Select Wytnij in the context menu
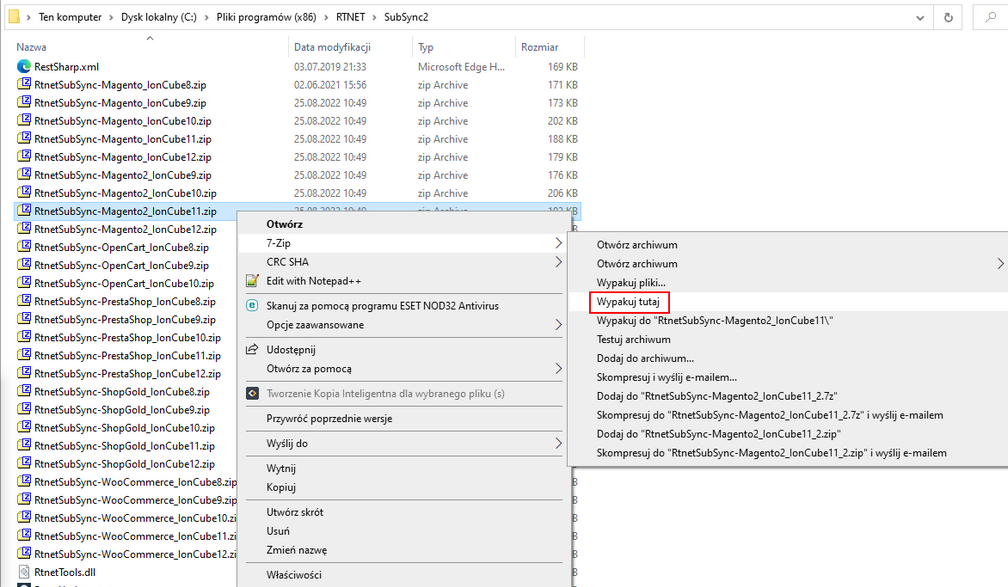The height and width of the screenshot is (587, 1008). tap(281, 468)
